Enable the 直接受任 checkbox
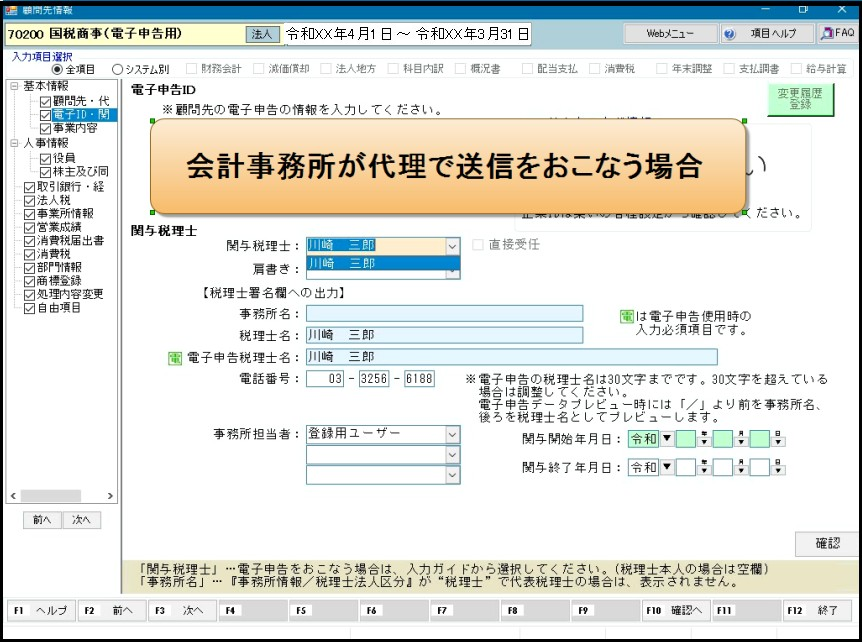Image resolution: width=862 pixels, height=642 pixels. [x=478, y=245]
